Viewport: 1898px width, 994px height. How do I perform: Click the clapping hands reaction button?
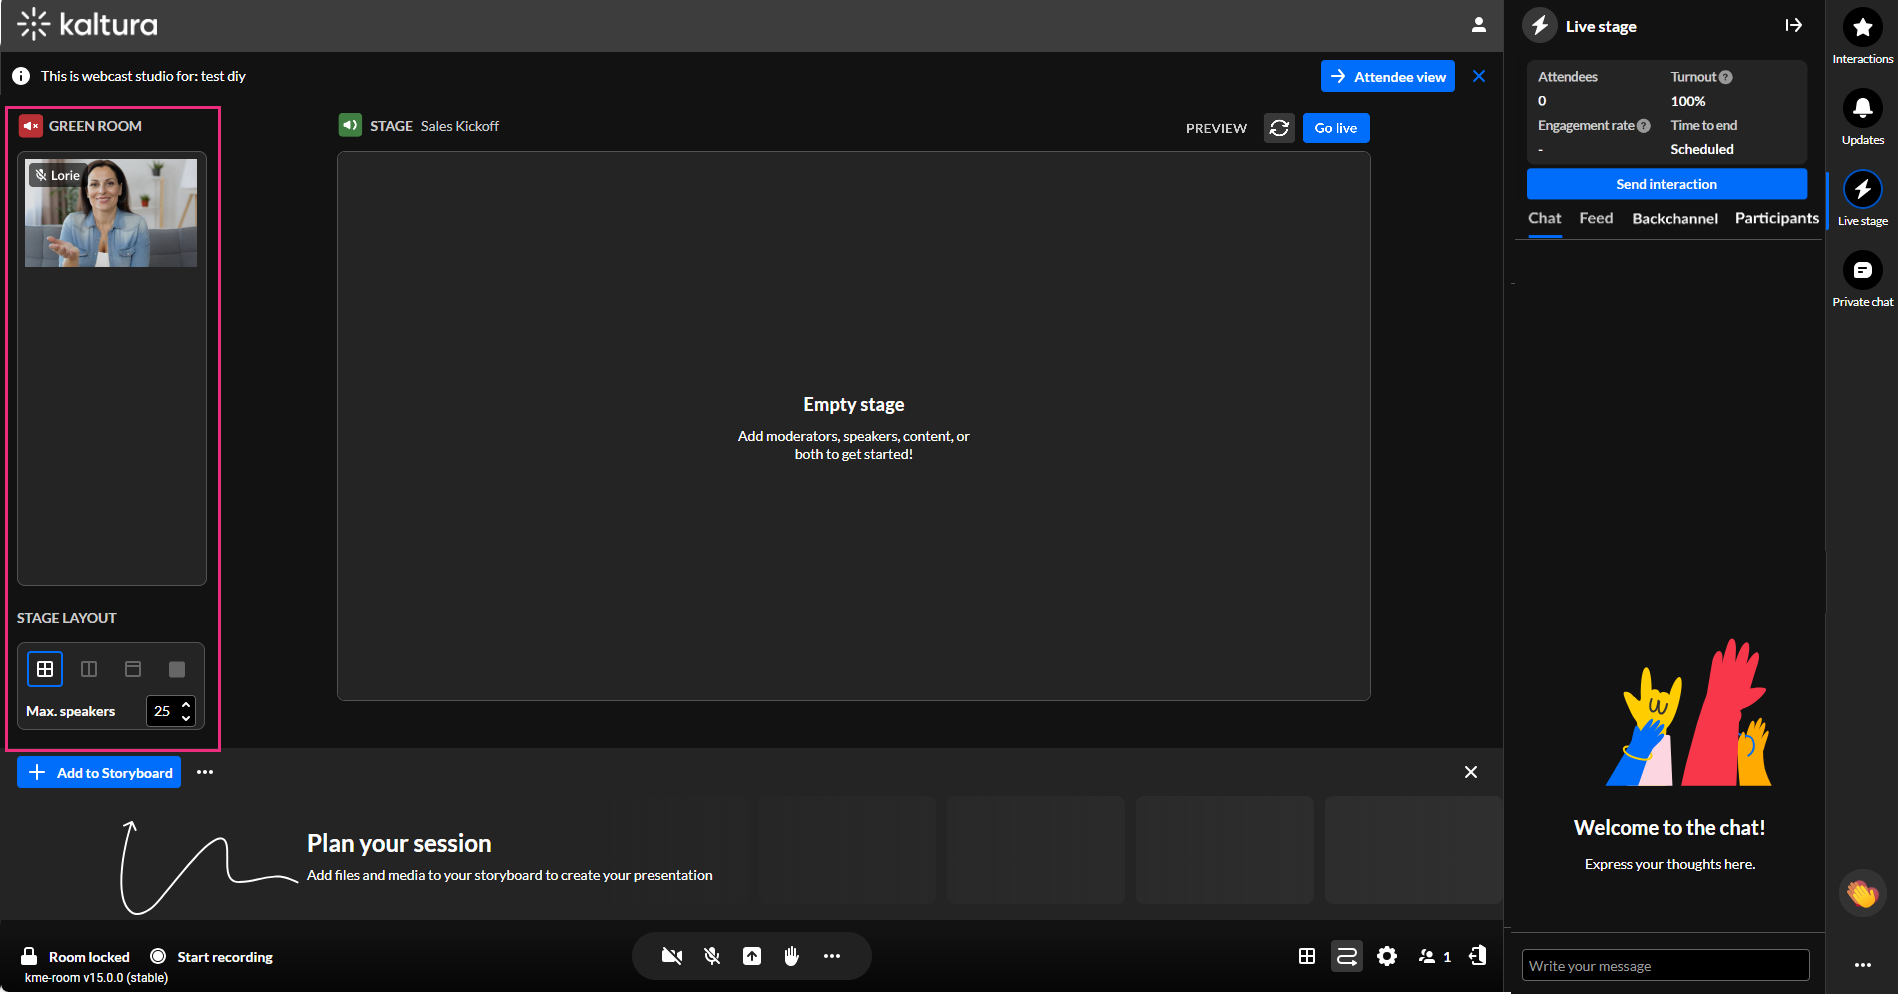pyautogui.click(x=1862, y=893)
